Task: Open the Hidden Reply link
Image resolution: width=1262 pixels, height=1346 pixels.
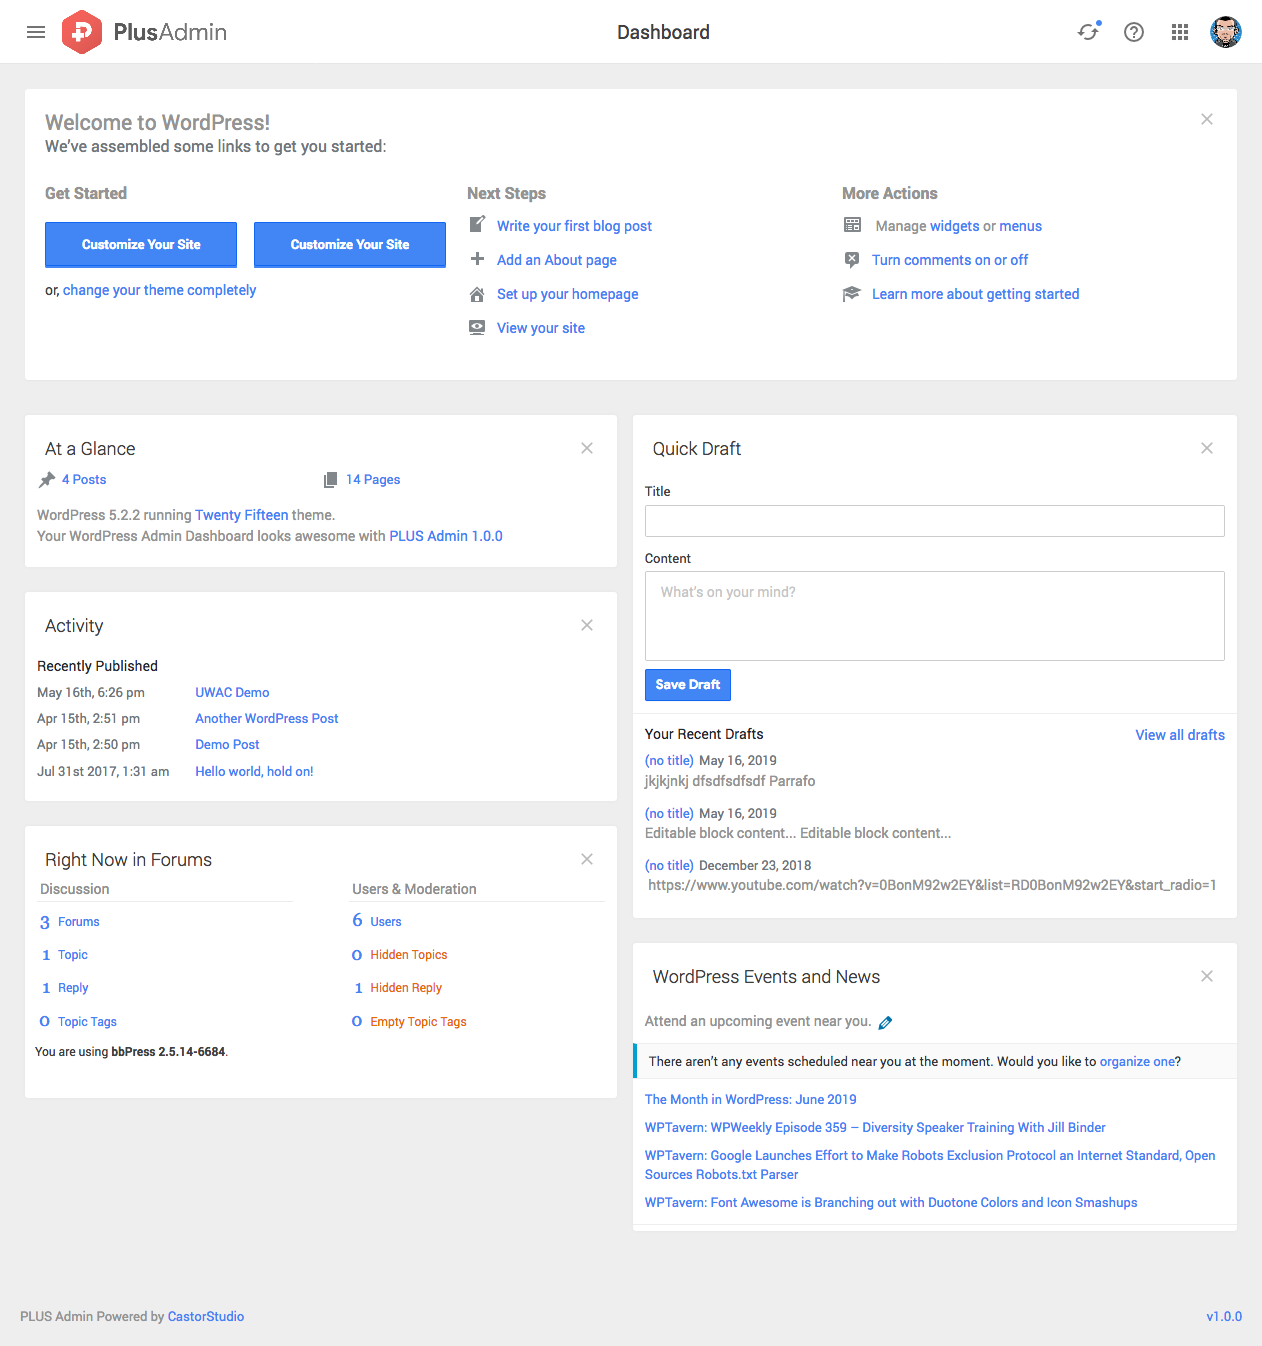Action: click(x=398, y=988)
